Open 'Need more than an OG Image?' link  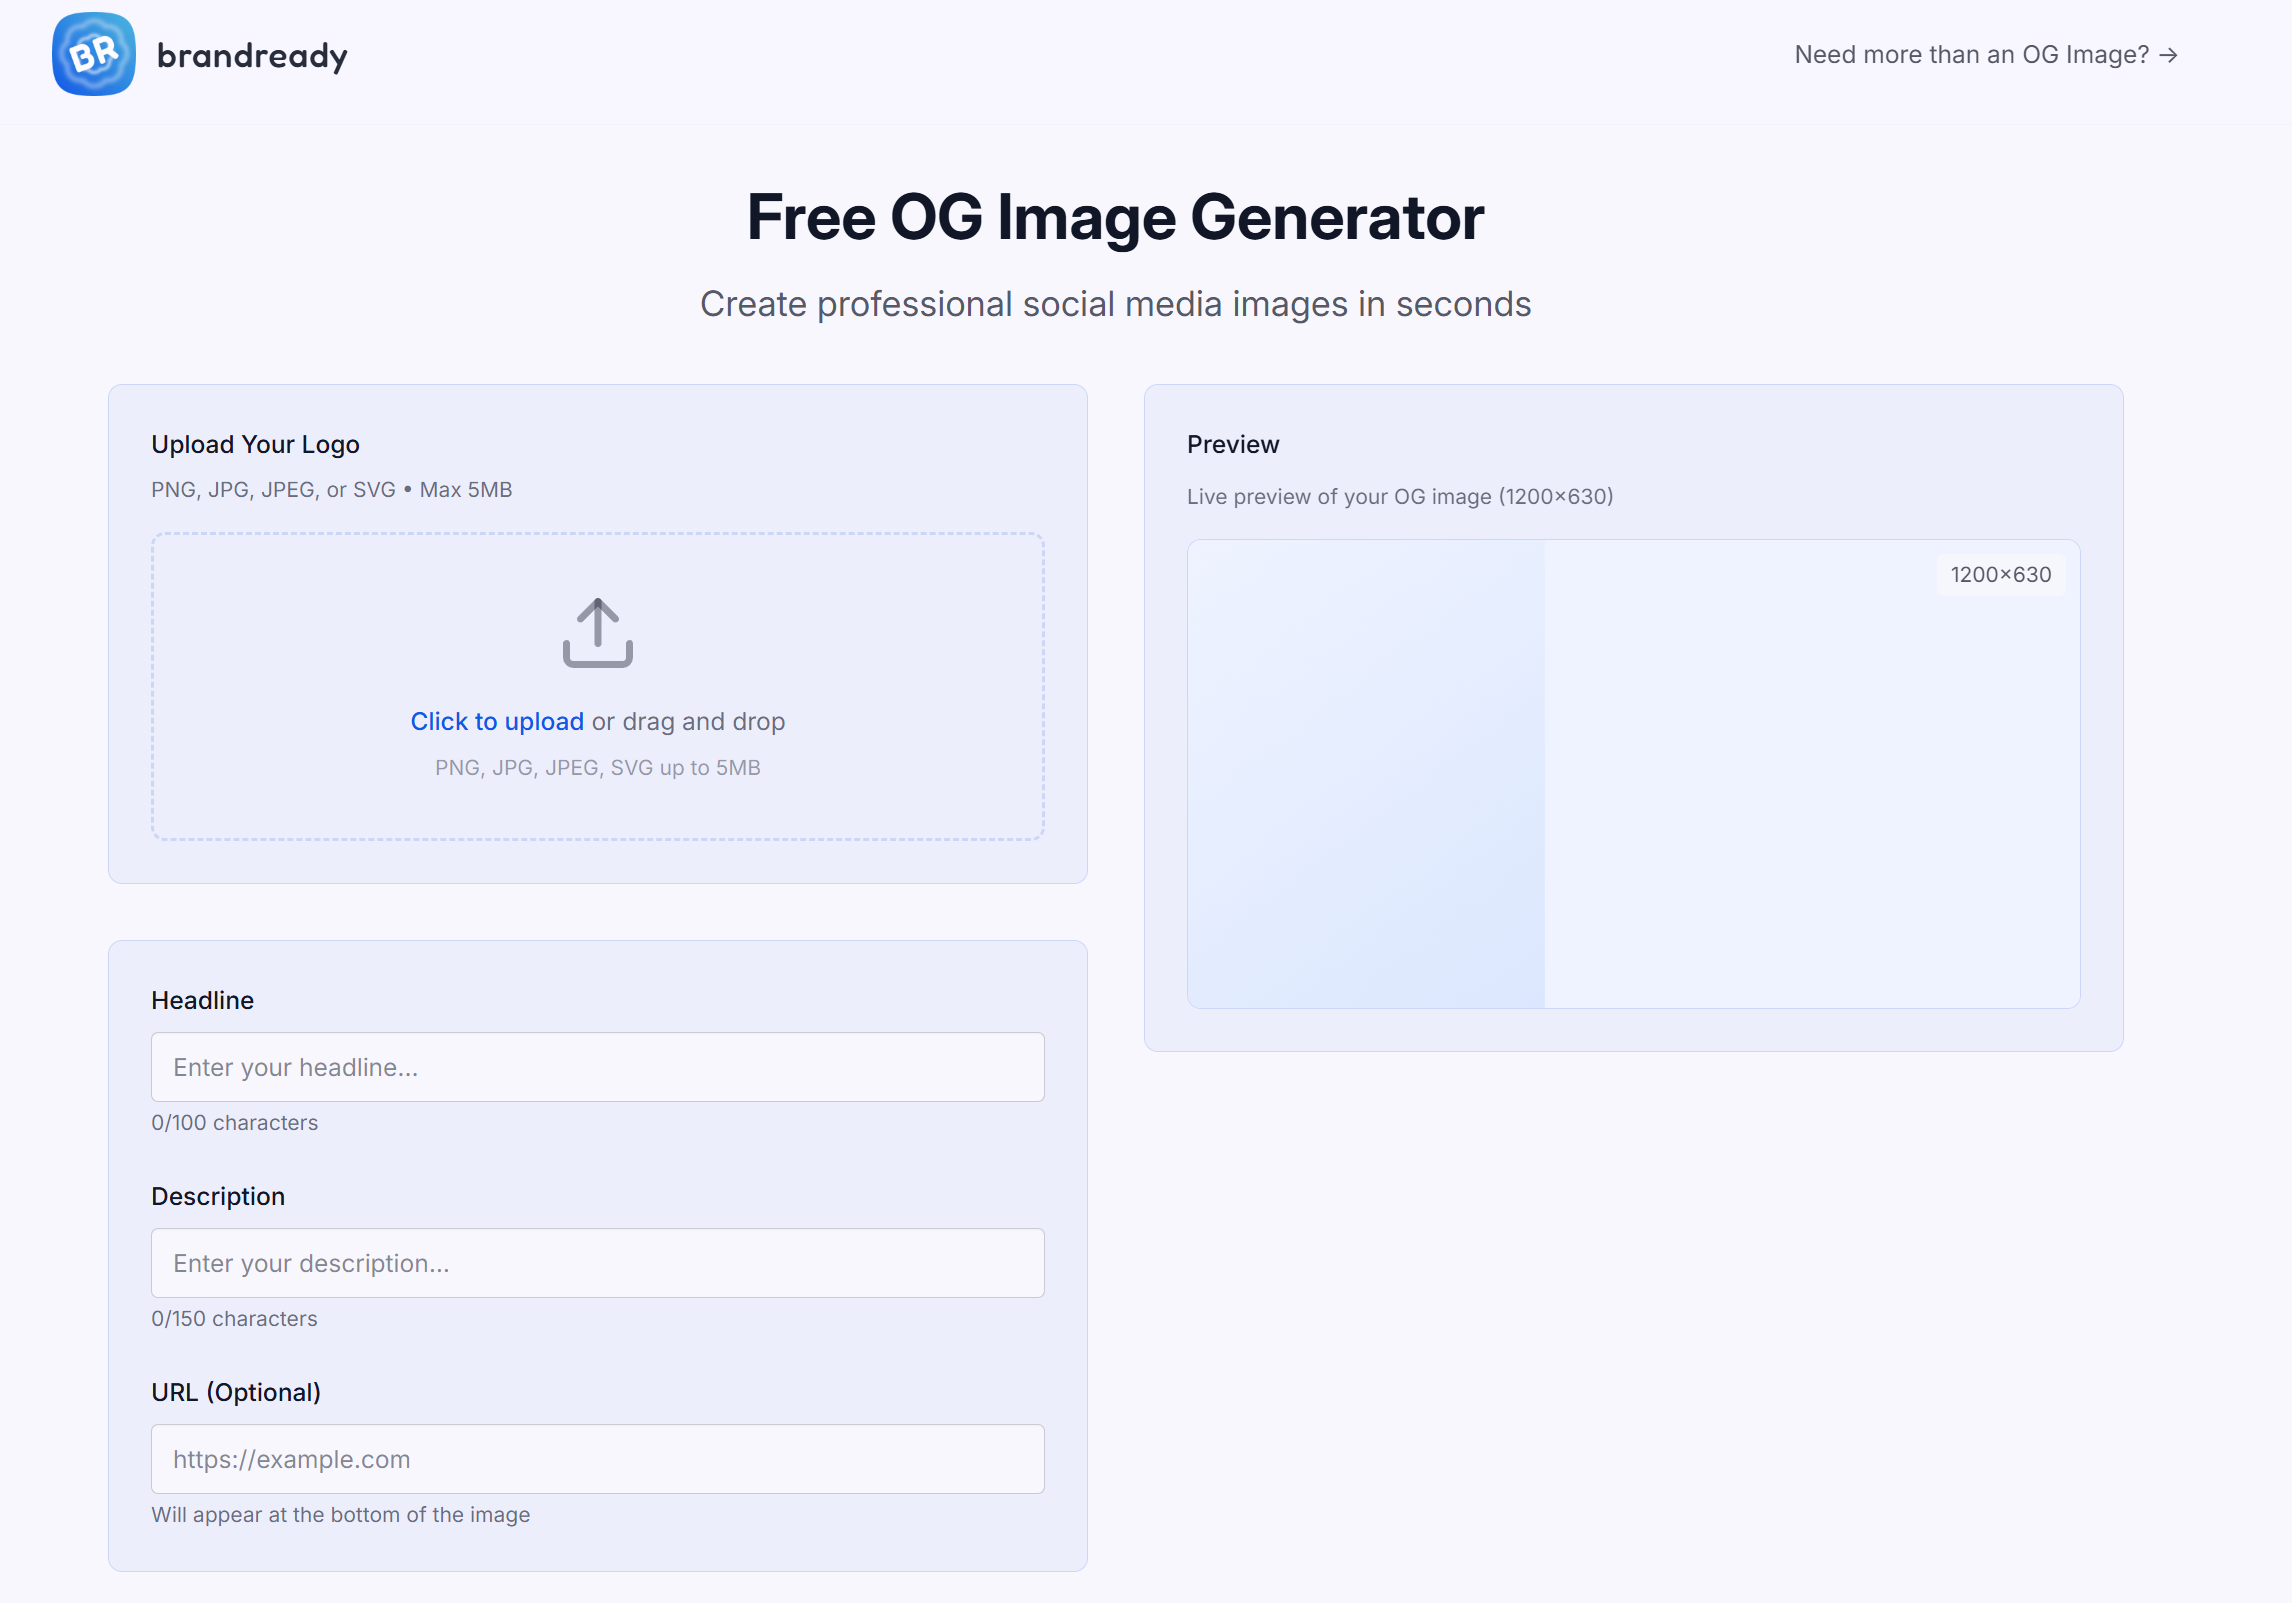point(1970,55)
